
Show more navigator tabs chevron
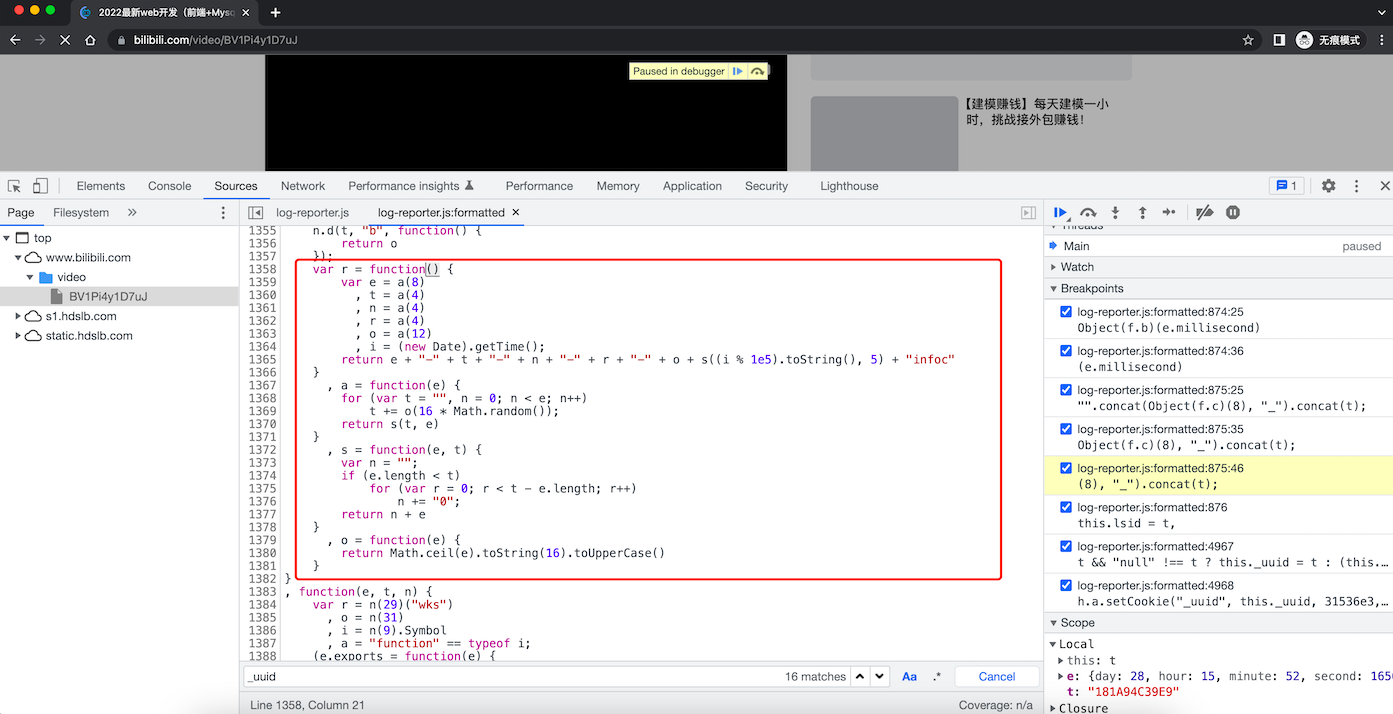tap(132, 213)
